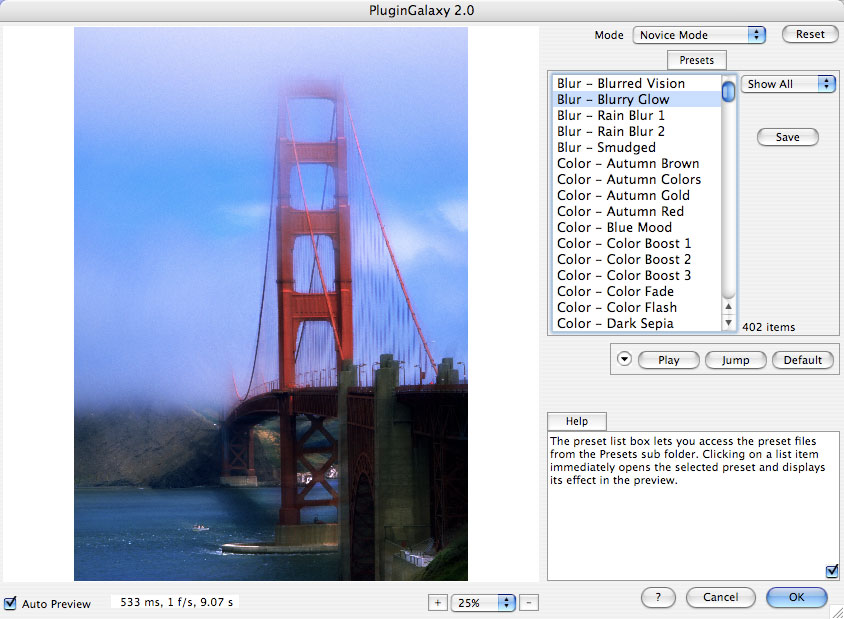The height and width of the screenshot is (619, 844).
Task: Select the Blur – Blurred Vision preset
Action: (636, 83)
